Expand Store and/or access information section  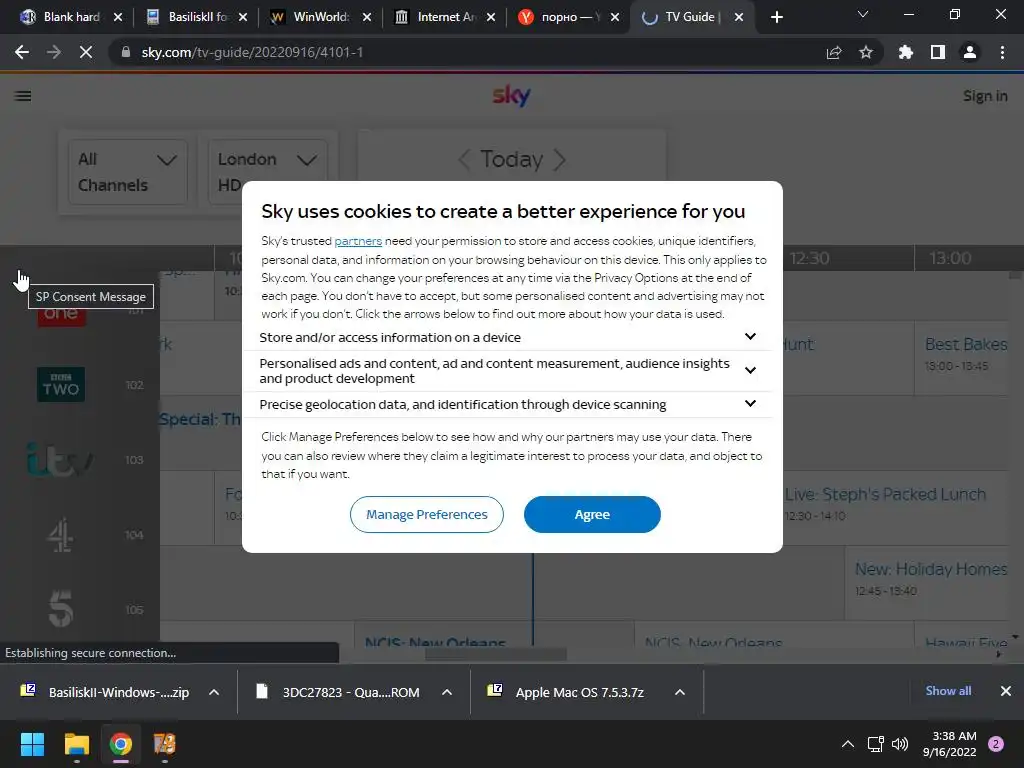[x=507, y=338]
